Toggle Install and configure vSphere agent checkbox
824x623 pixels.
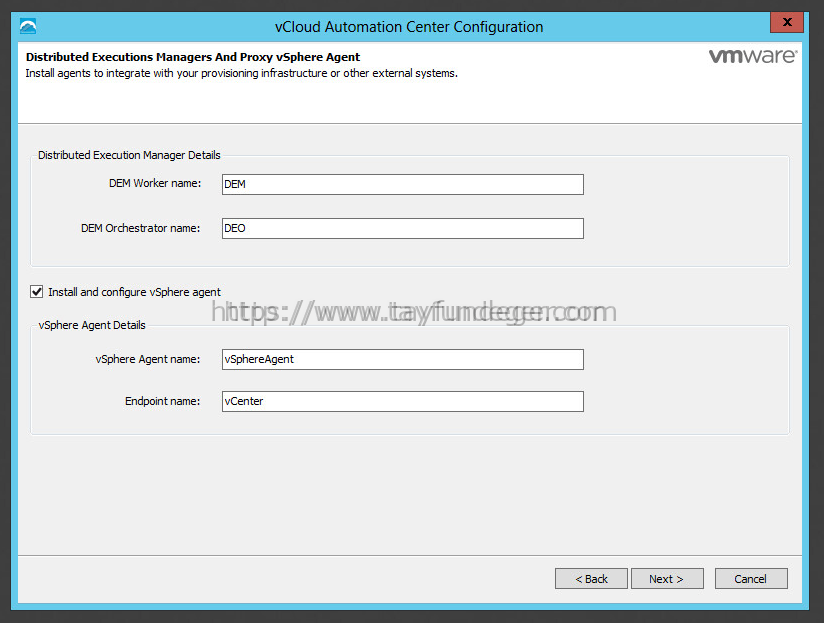pyautogui.click(x=36, y=292)
